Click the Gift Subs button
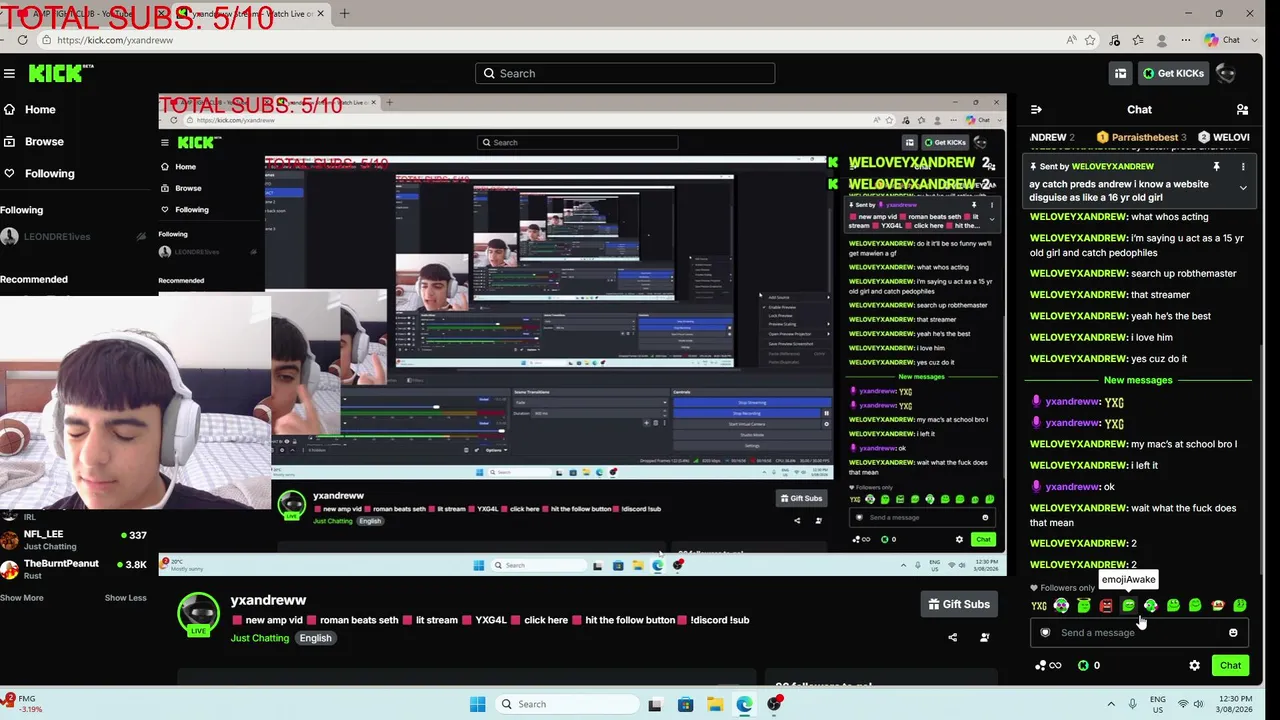1280x720 pixels. click(958, 604)
